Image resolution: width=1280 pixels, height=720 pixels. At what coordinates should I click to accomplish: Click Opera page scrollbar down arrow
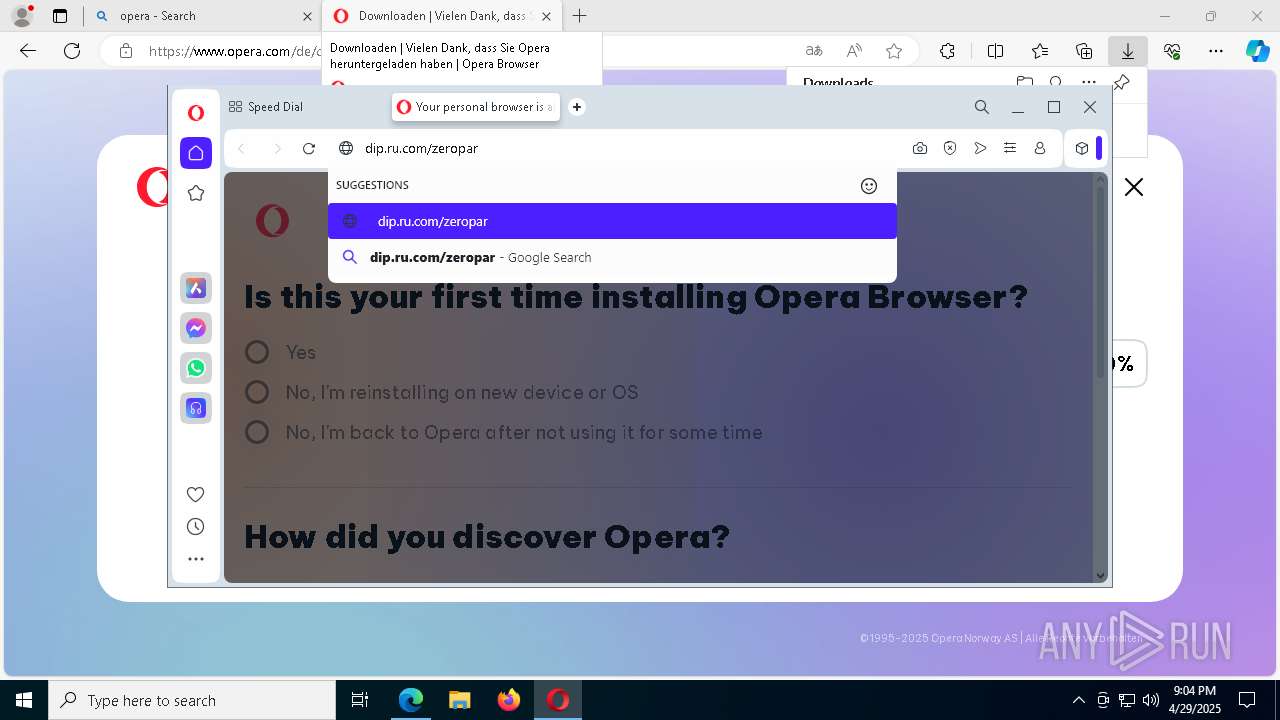pos(1101,575)
